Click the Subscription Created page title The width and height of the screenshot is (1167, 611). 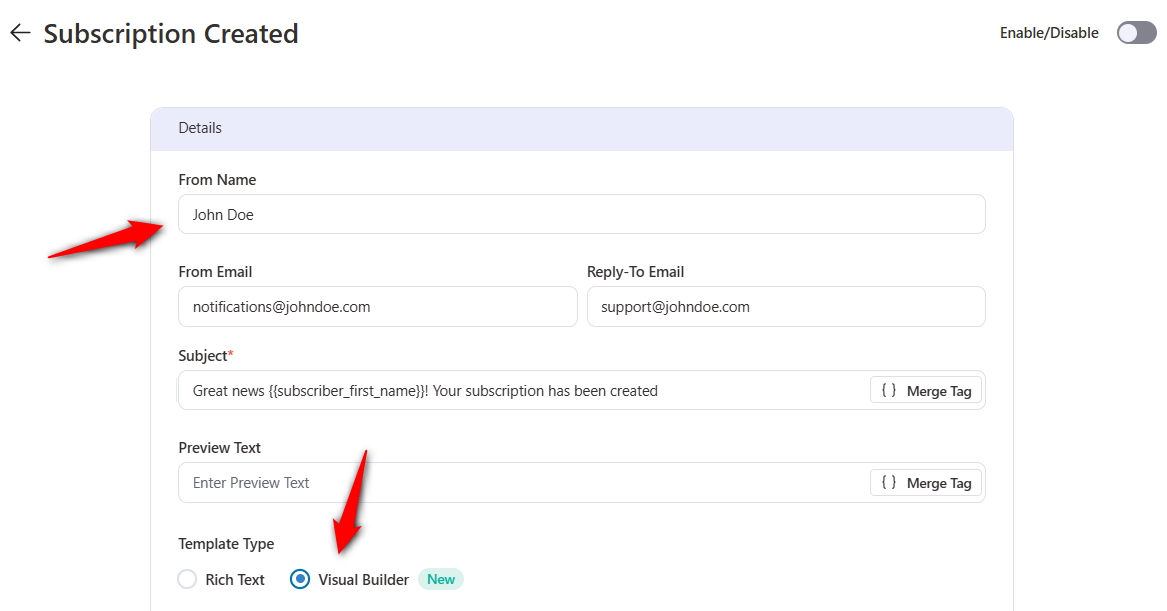click(171, 33)
